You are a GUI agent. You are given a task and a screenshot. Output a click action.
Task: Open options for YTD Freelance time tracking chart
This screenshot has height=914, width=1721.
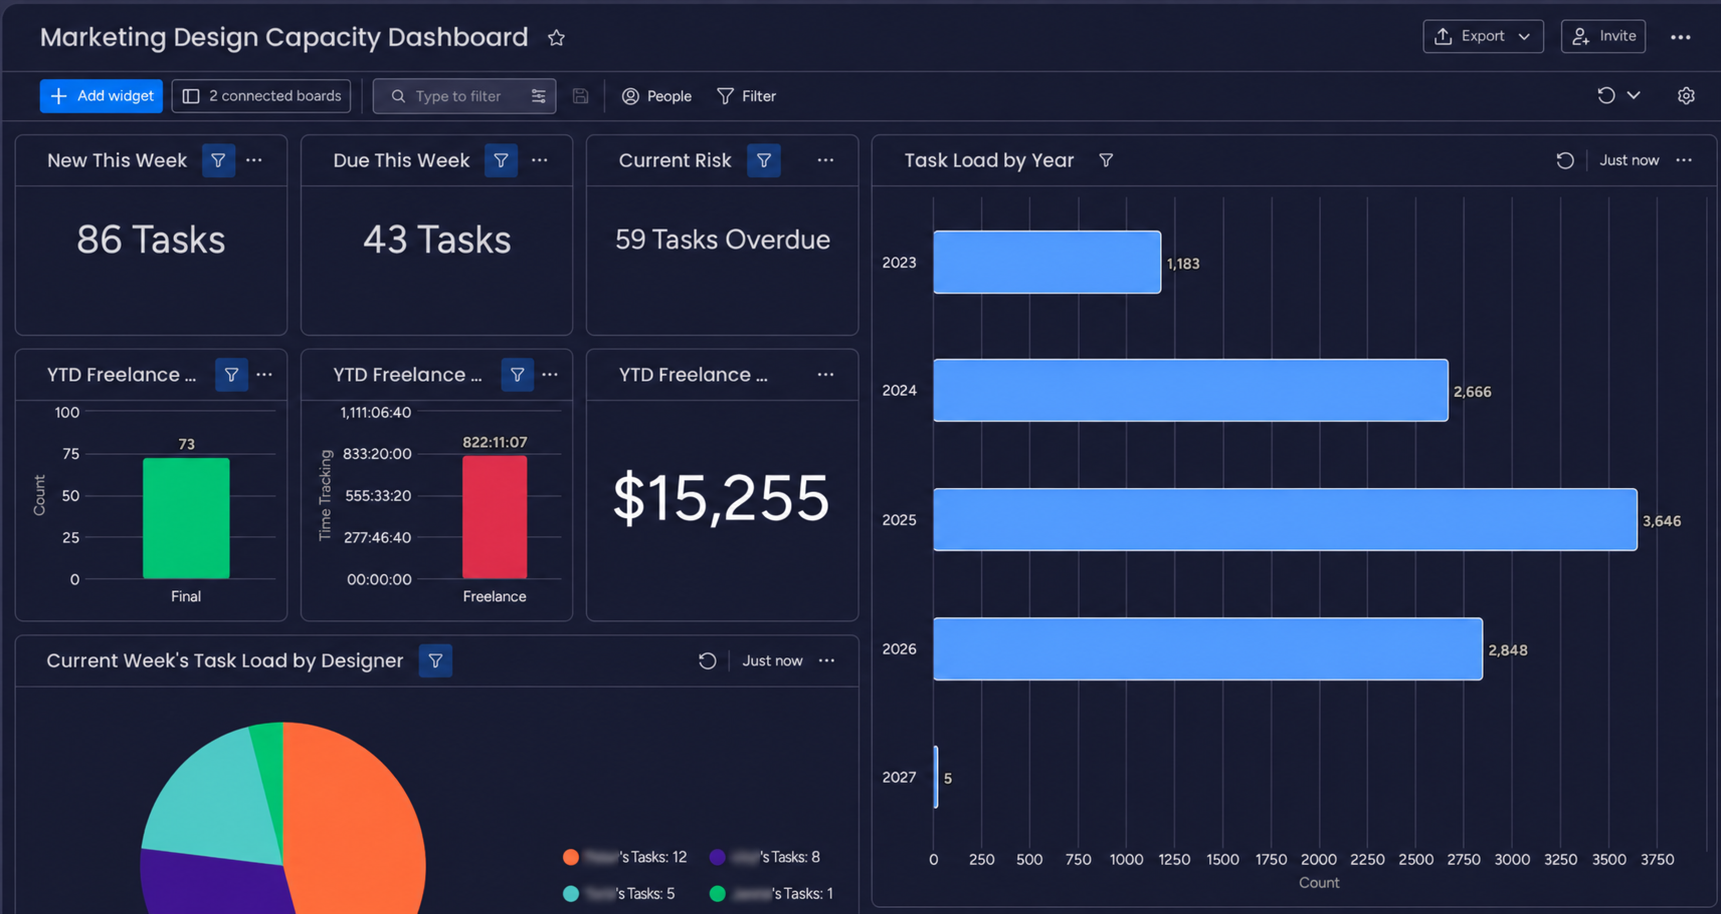550,374
